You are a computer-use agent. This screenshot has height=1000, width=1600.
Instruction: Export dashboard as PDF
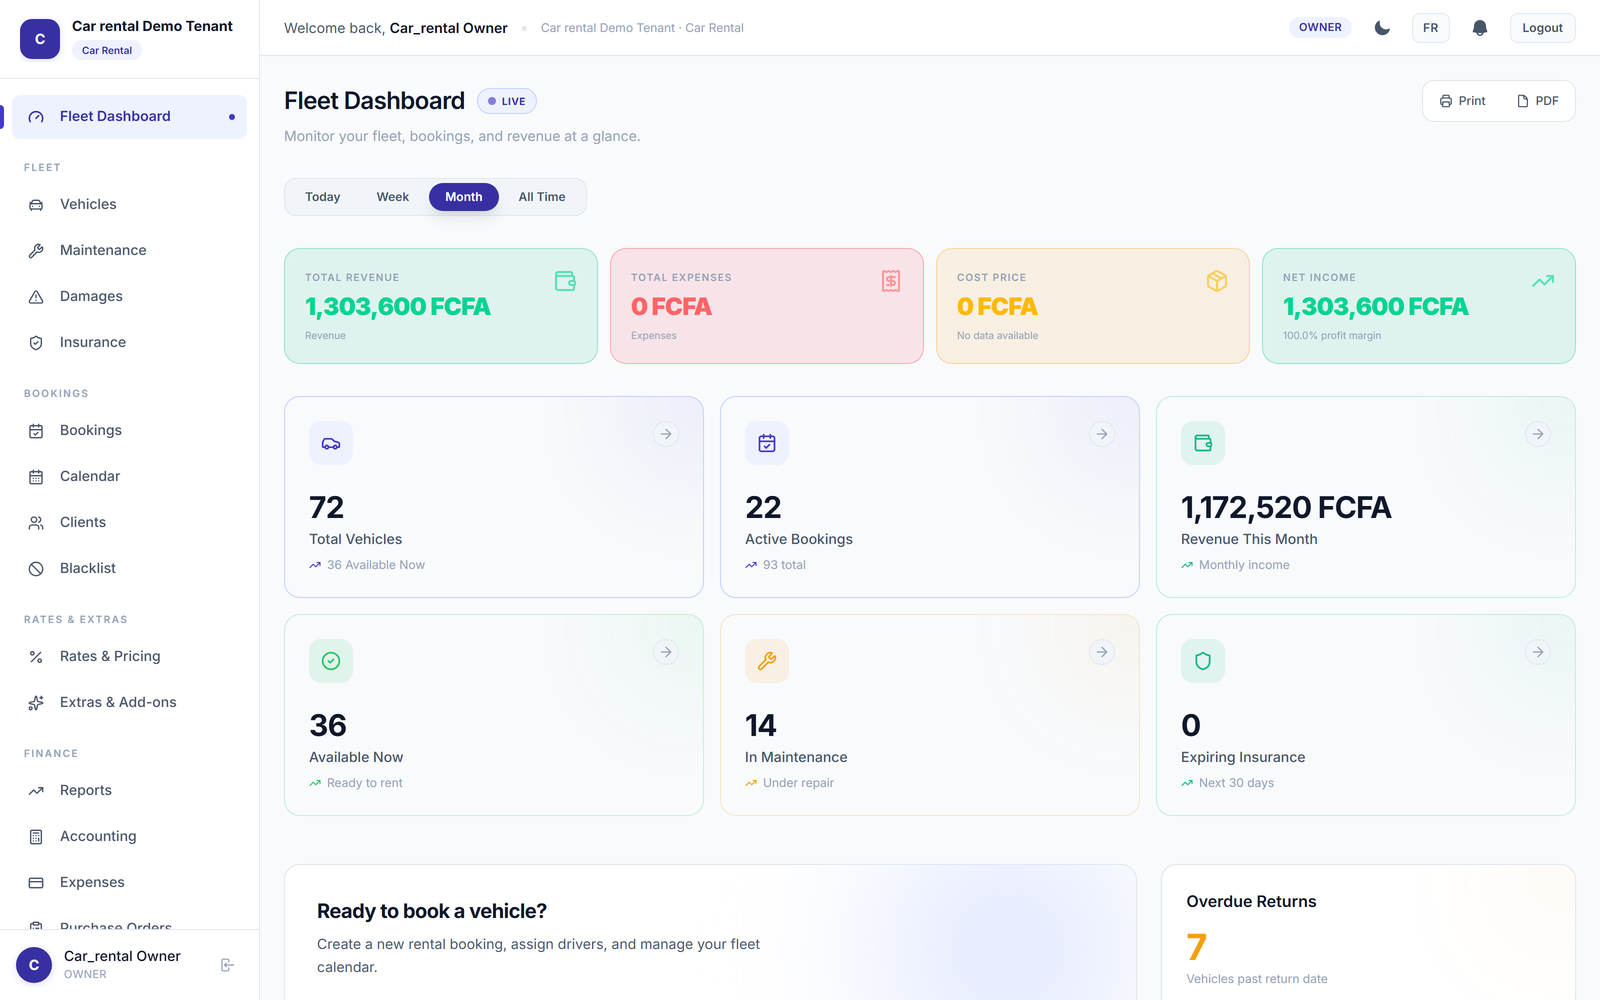pos(1538,101)
